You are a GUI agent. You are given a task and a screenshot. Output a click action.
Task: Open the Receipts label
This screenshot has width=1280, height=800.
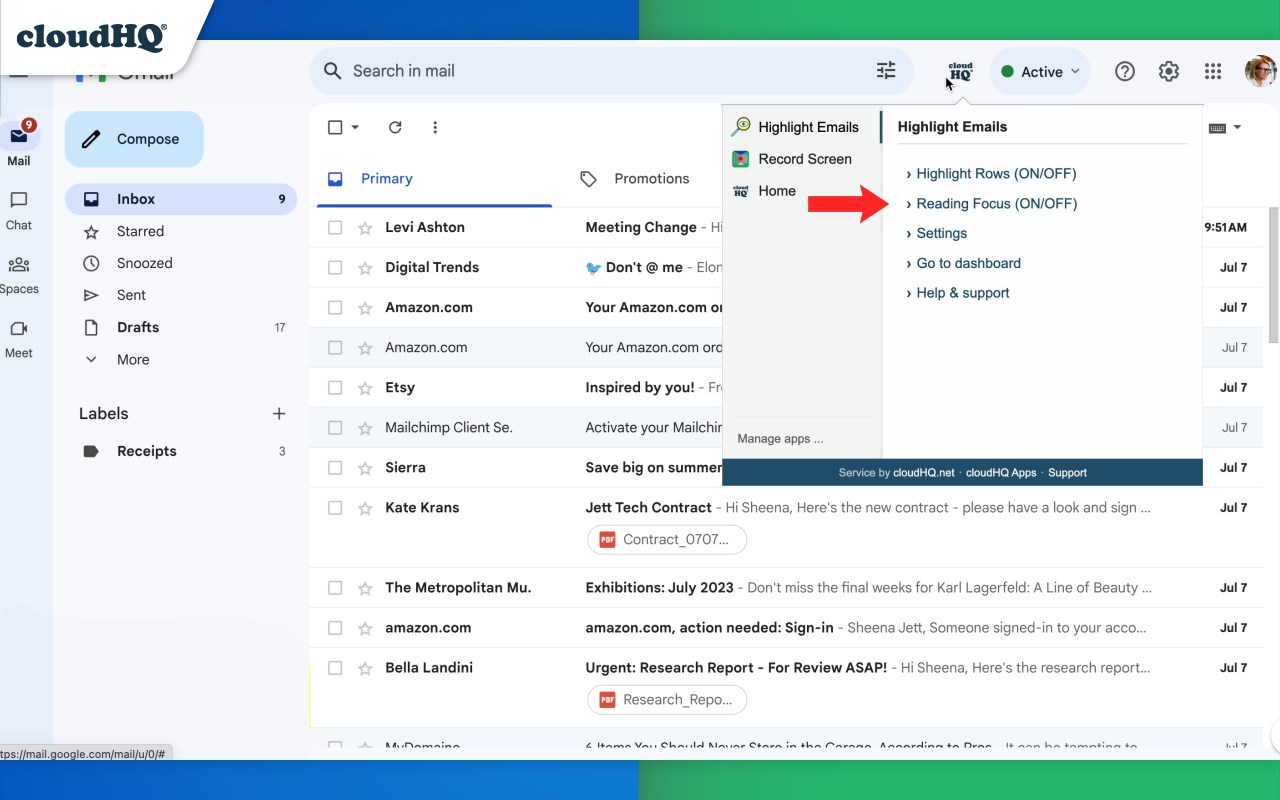tap(181, 451)
